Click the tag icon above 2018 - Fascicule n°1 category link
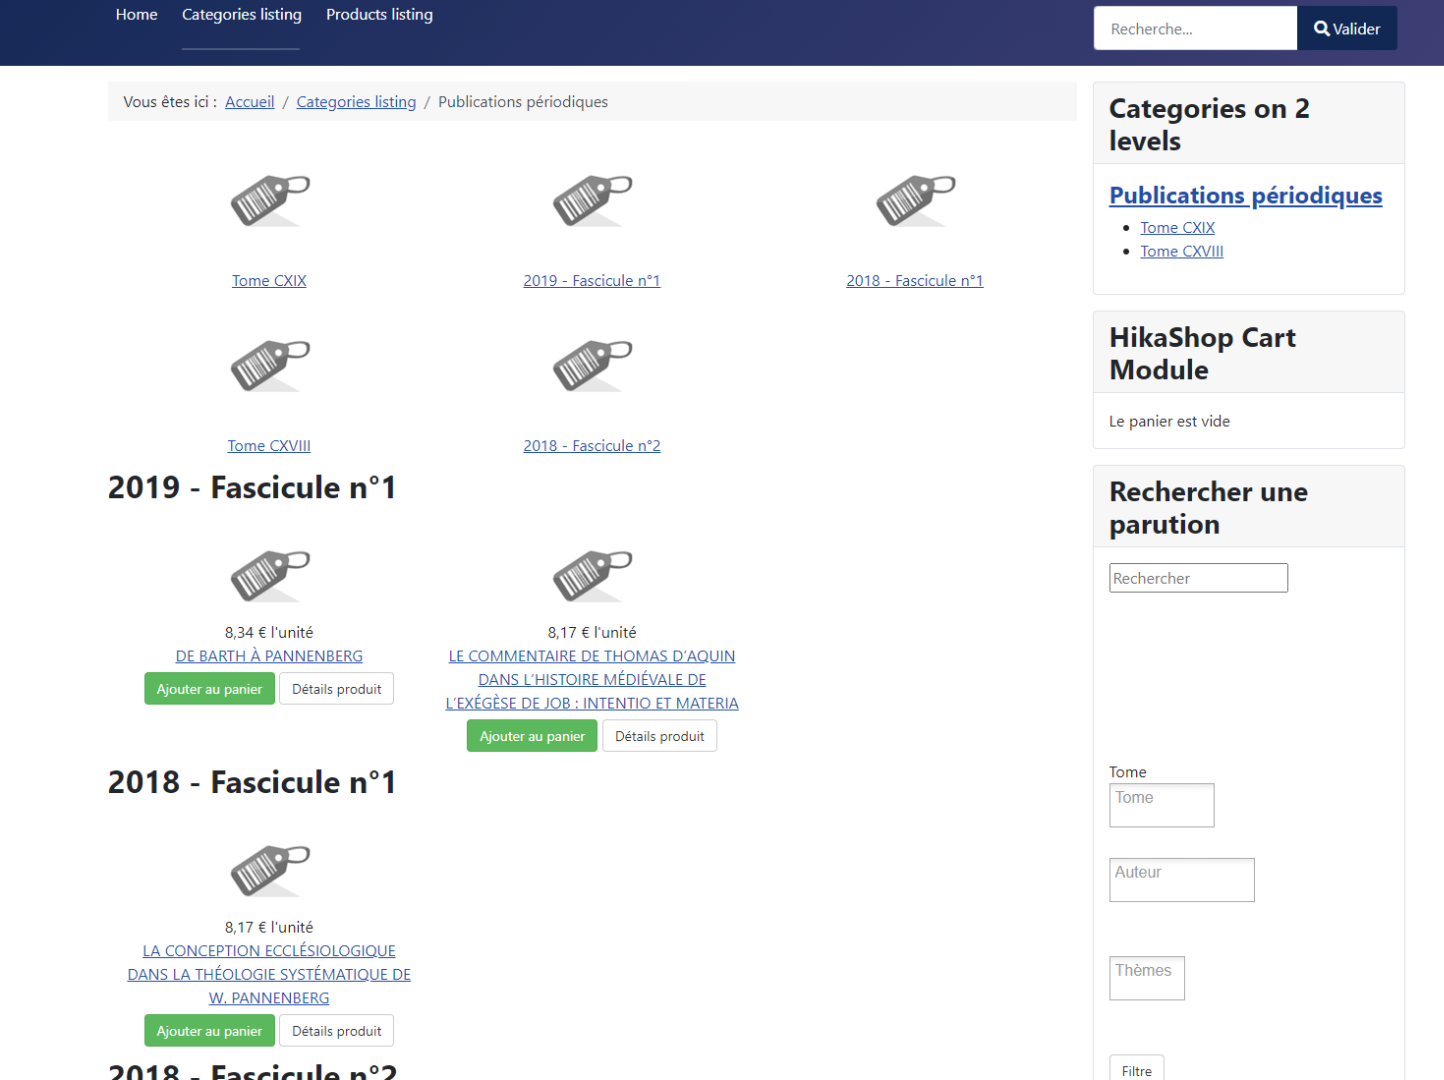Screen dimensions: 1444x1080 (915, 200)
